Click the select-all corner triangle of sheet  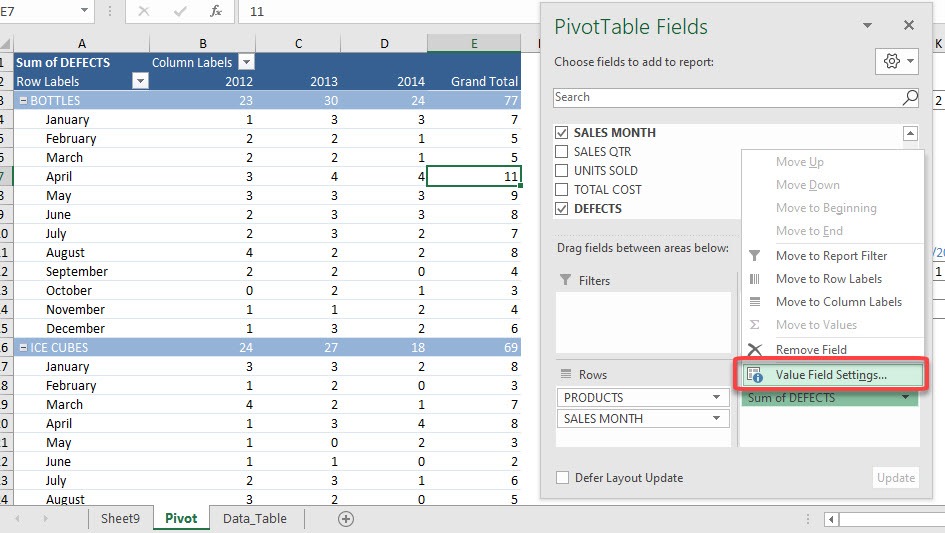(5, 43)
